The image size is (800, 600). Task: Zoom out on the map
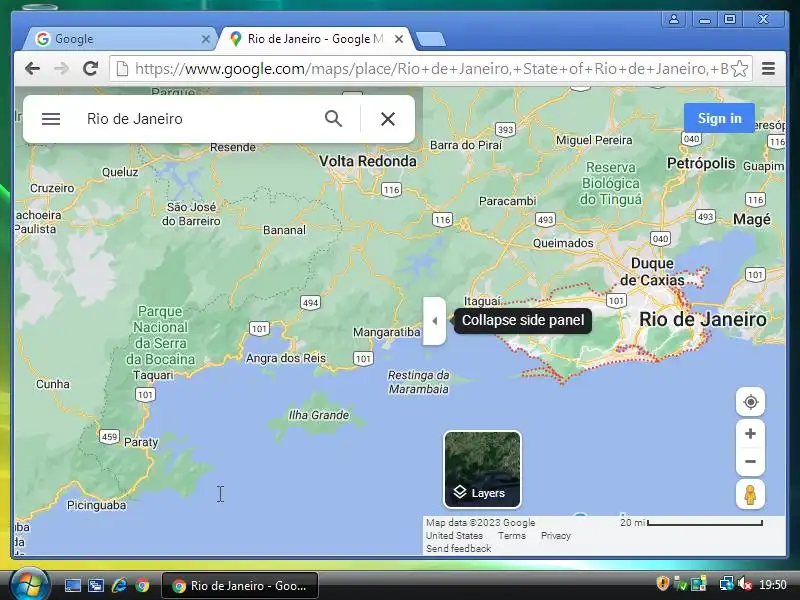[x=750, y=462]
